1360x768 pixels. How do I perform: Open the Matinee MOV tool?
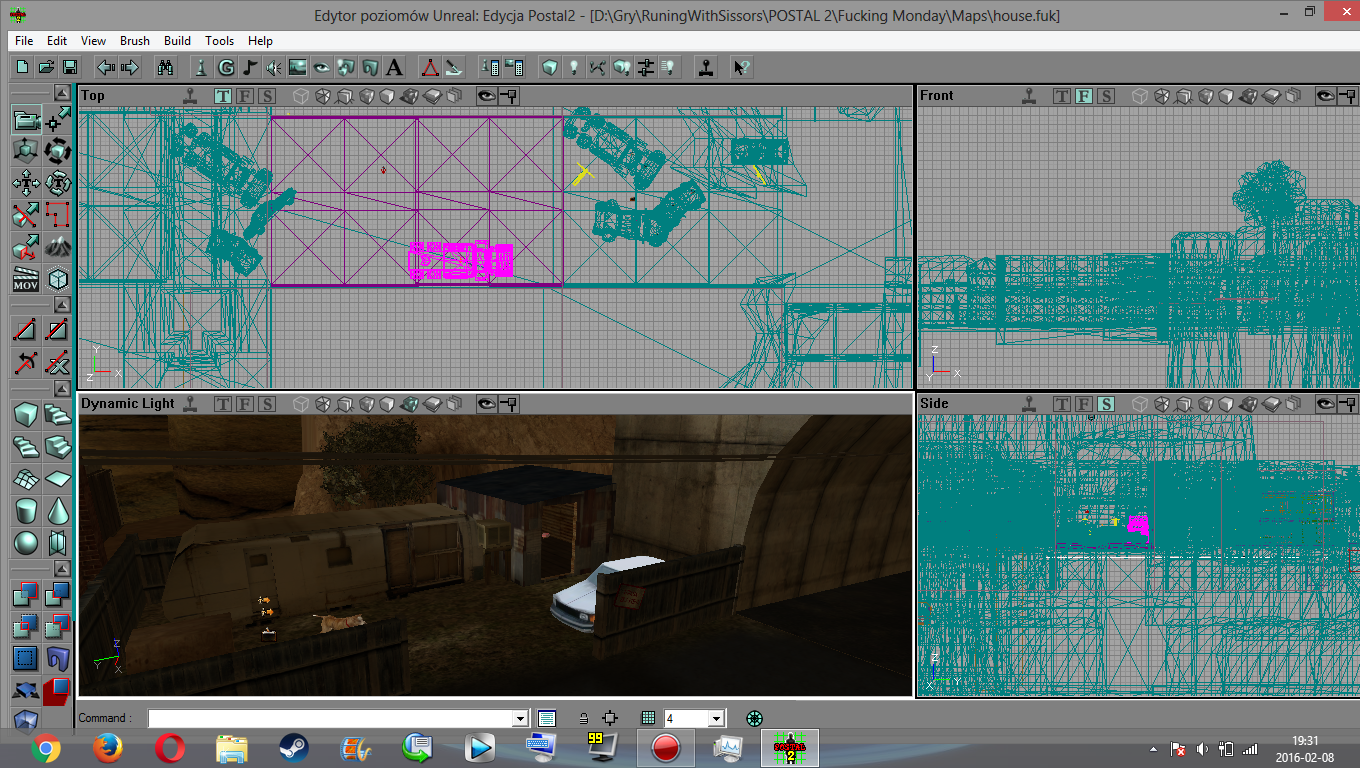click(26, 279)
